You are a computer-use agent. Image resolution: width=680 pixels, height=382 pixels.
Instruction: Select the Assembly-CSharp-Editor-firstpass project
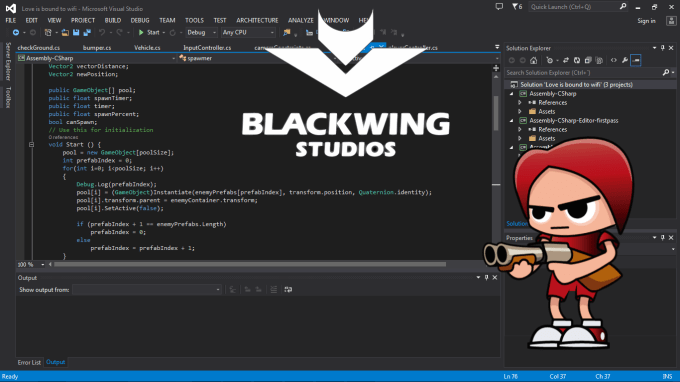(573, 121)
